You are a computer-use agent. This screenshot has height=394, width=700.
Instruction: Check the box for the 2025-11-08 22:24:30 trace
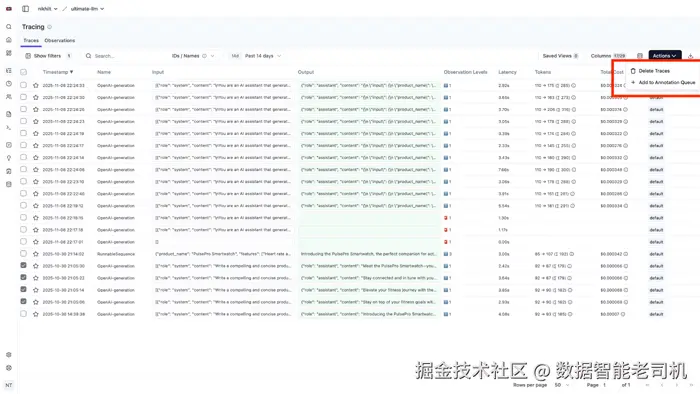[x=24, y=97]
